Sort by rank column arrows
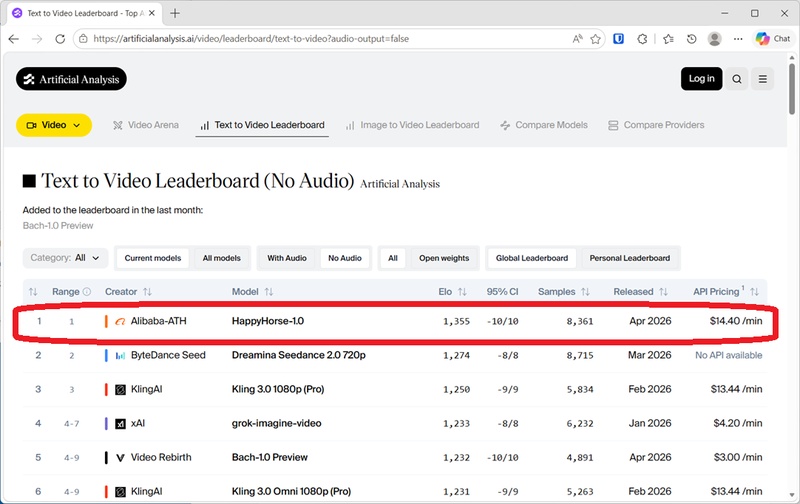This screenshot has height=504, width=800. click(x=33, y=292)
